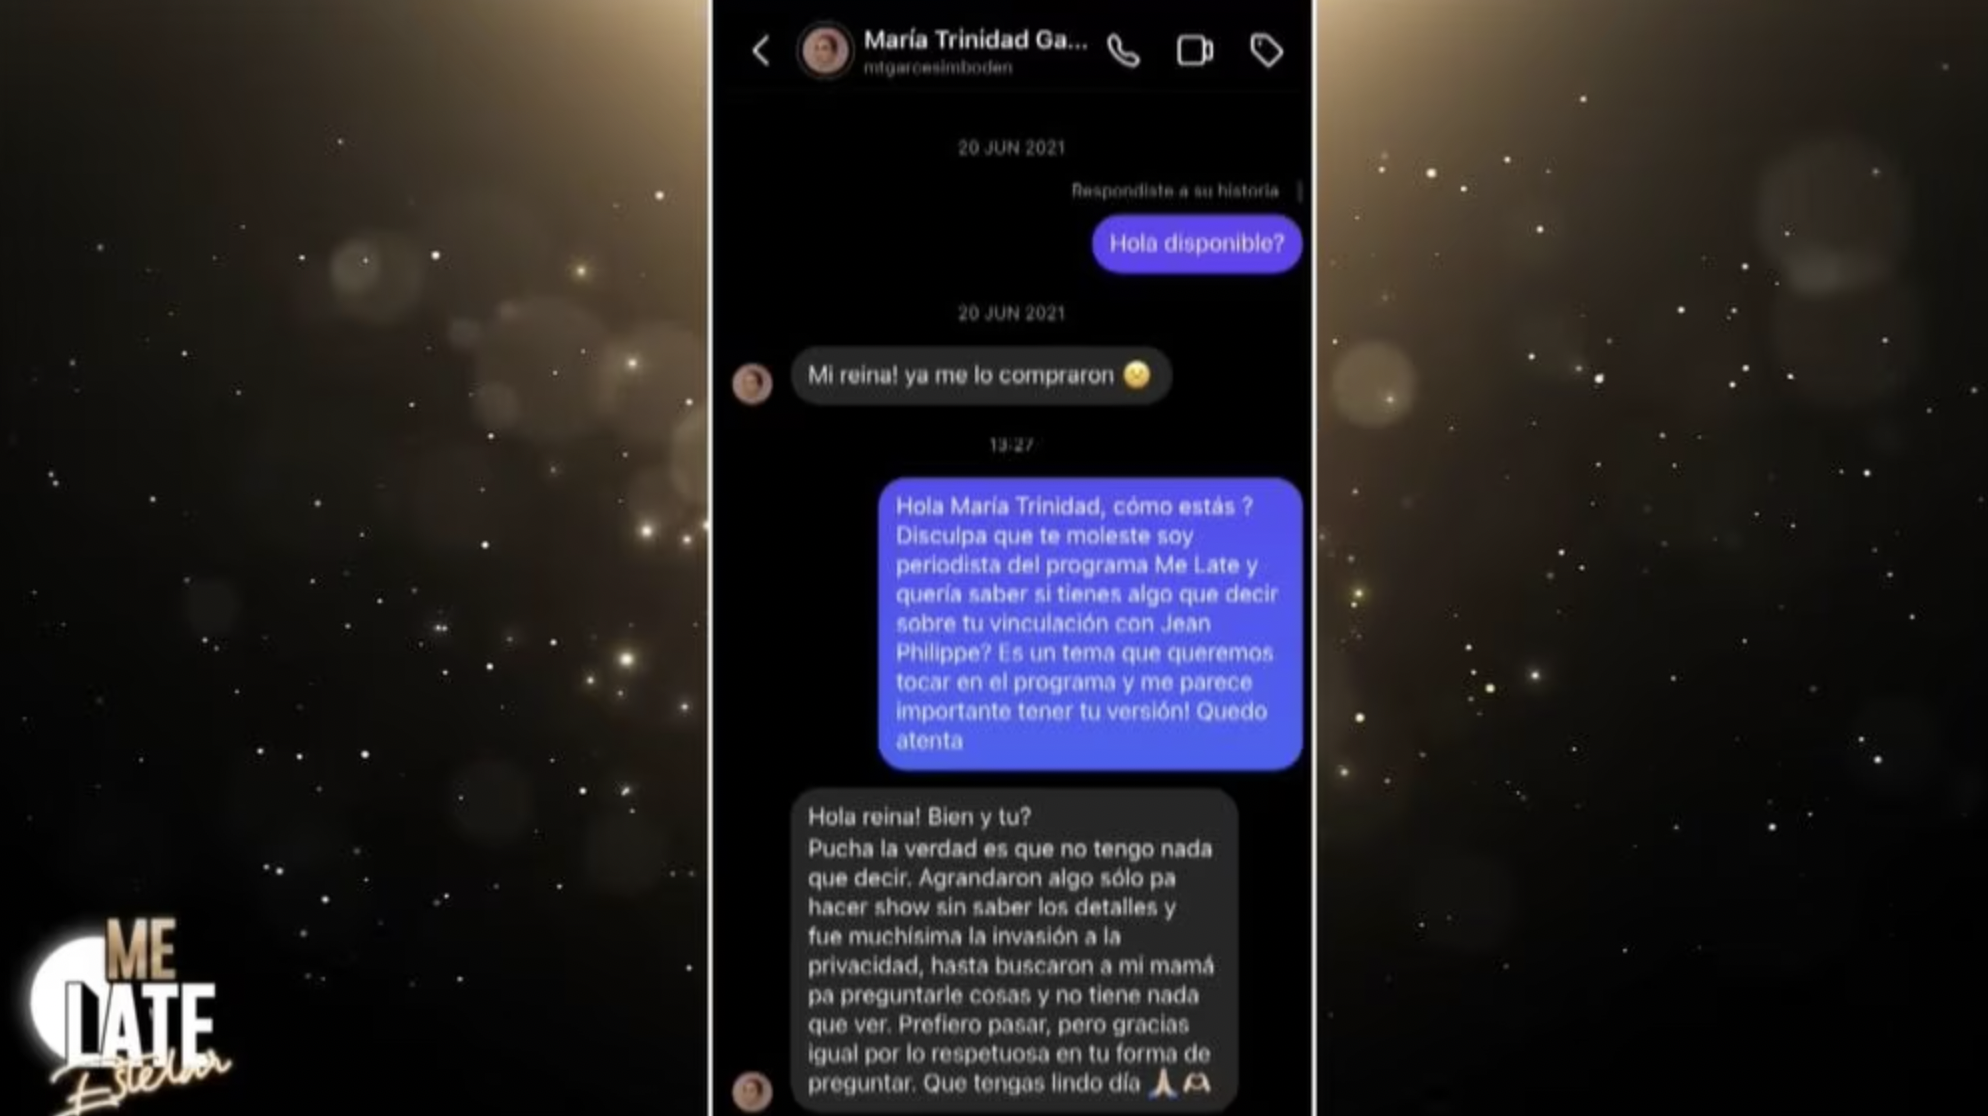
Task: Open 'Respondiste a su historia' story reply
Action: coord(1174,190)
